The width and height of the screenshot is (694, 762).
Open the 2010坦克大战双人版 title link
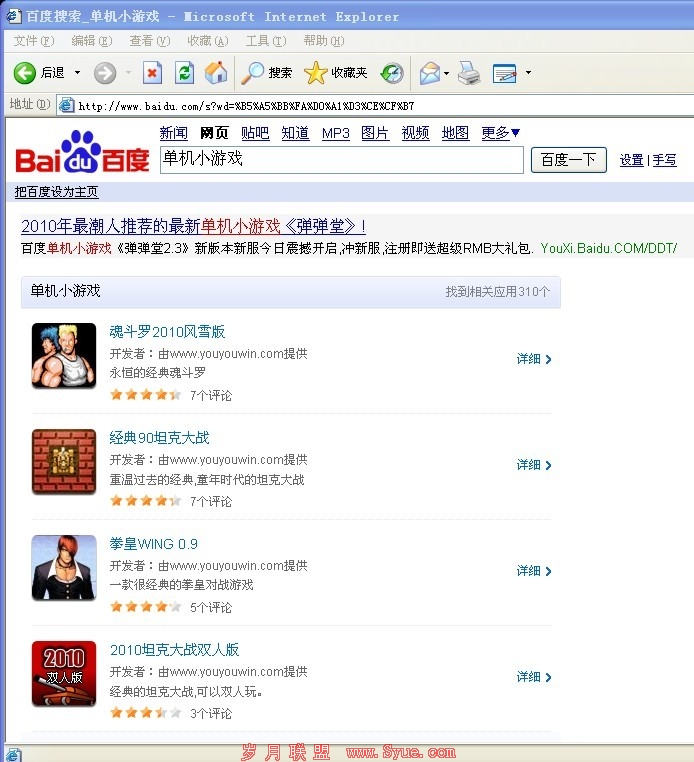[174, 650]
